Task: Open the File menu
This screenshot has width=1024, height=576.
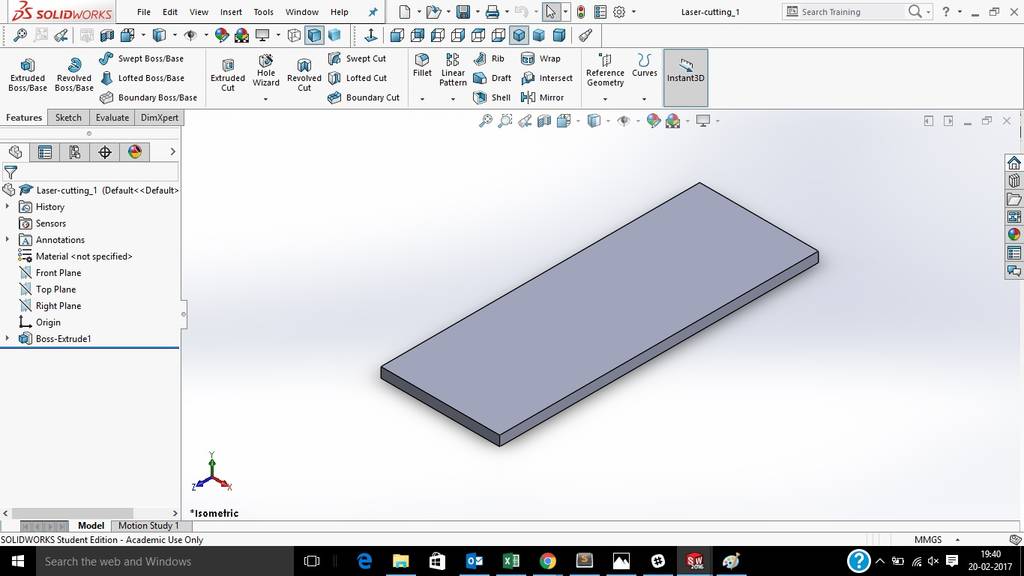Action: pos(144,12)
